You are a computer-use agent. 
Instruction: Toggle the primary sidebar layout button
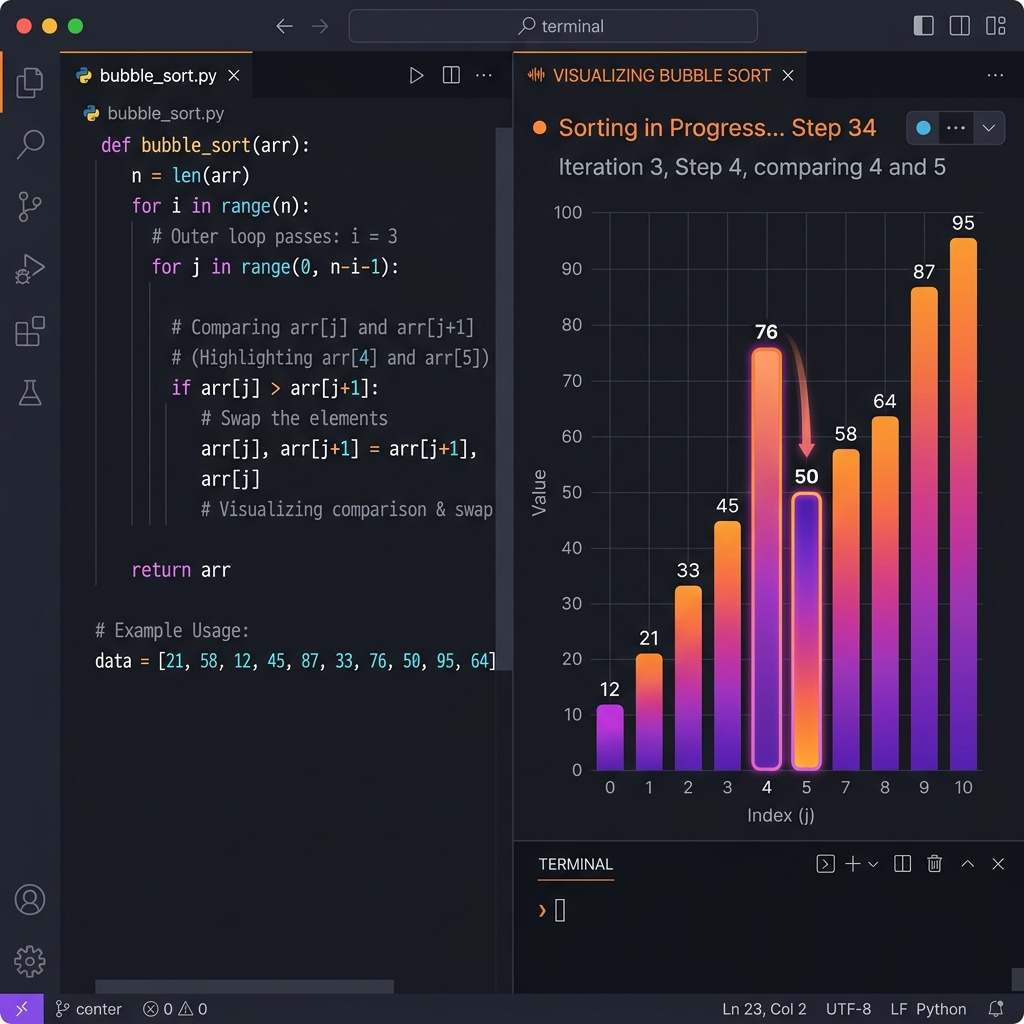coord(924,26)
